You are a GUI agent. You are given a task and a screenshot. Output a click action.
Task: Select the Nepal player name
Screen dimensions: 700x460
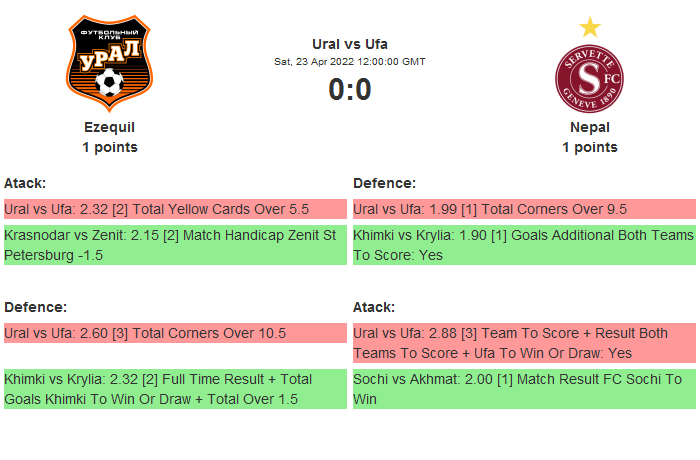590,127
